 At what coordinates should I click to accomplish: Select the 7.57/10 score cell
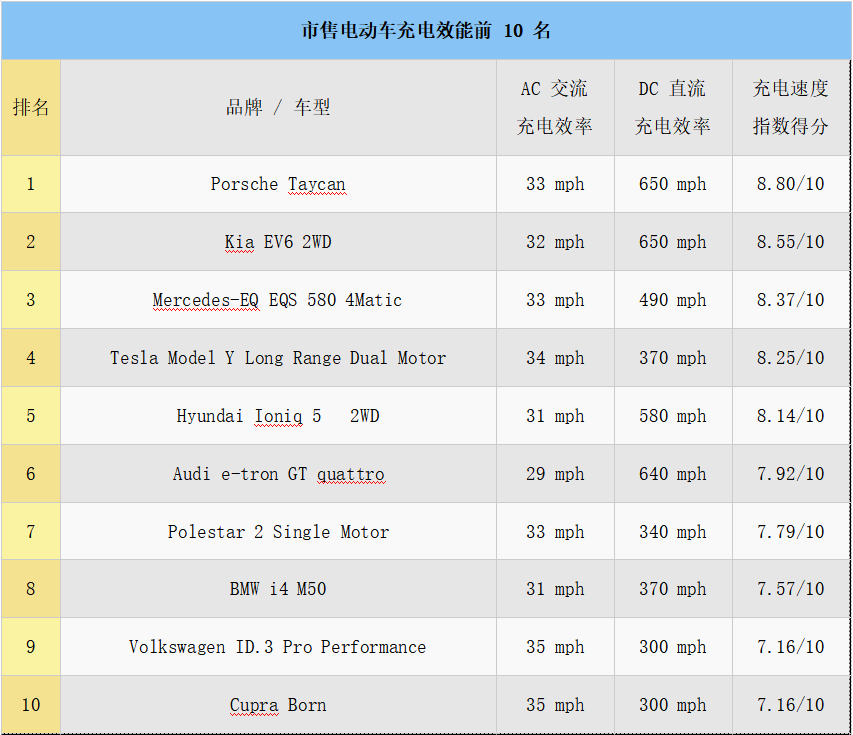pos(791,589)
